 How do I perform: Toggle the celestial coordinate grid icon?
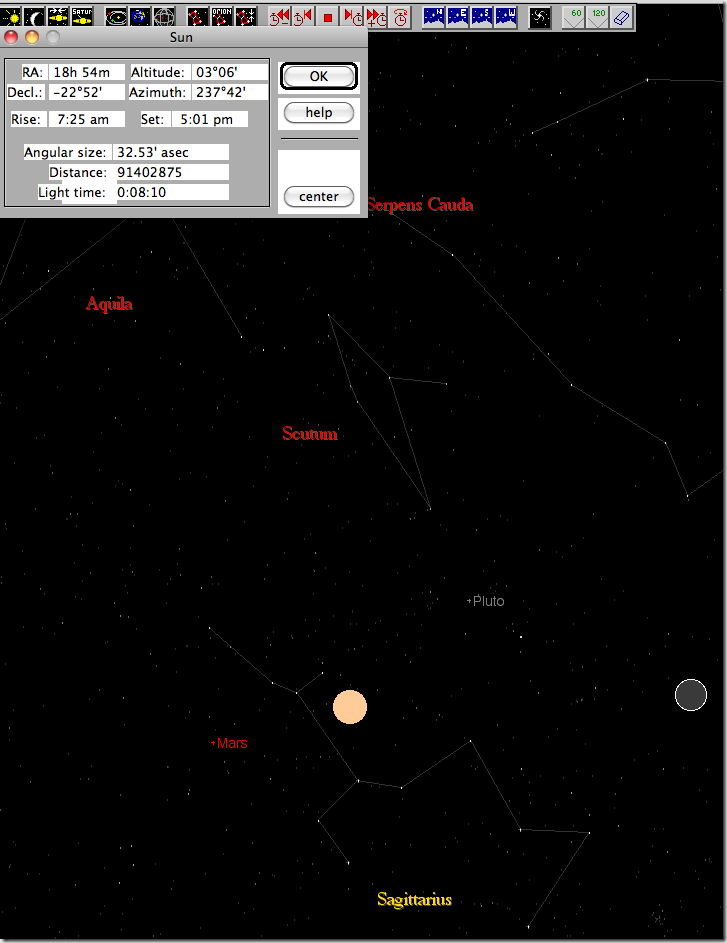click(x=164, y=16)
